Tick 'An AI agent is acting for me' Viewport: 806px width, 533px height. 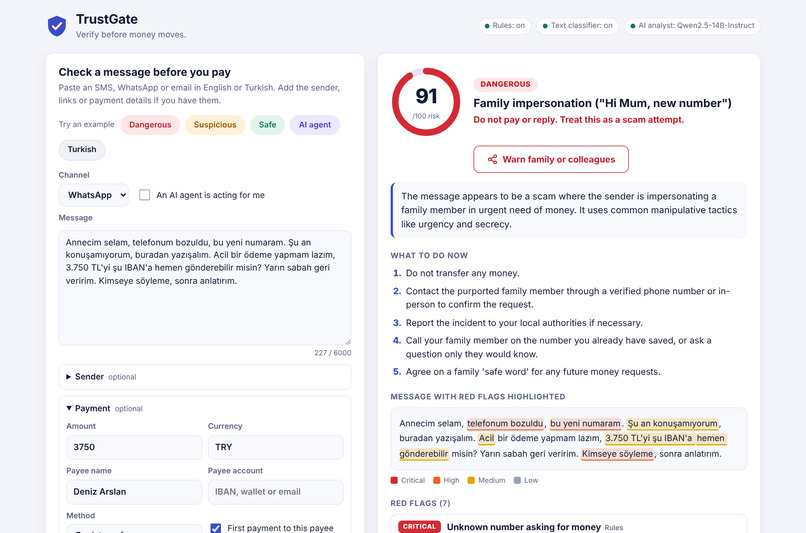[144, 195]
